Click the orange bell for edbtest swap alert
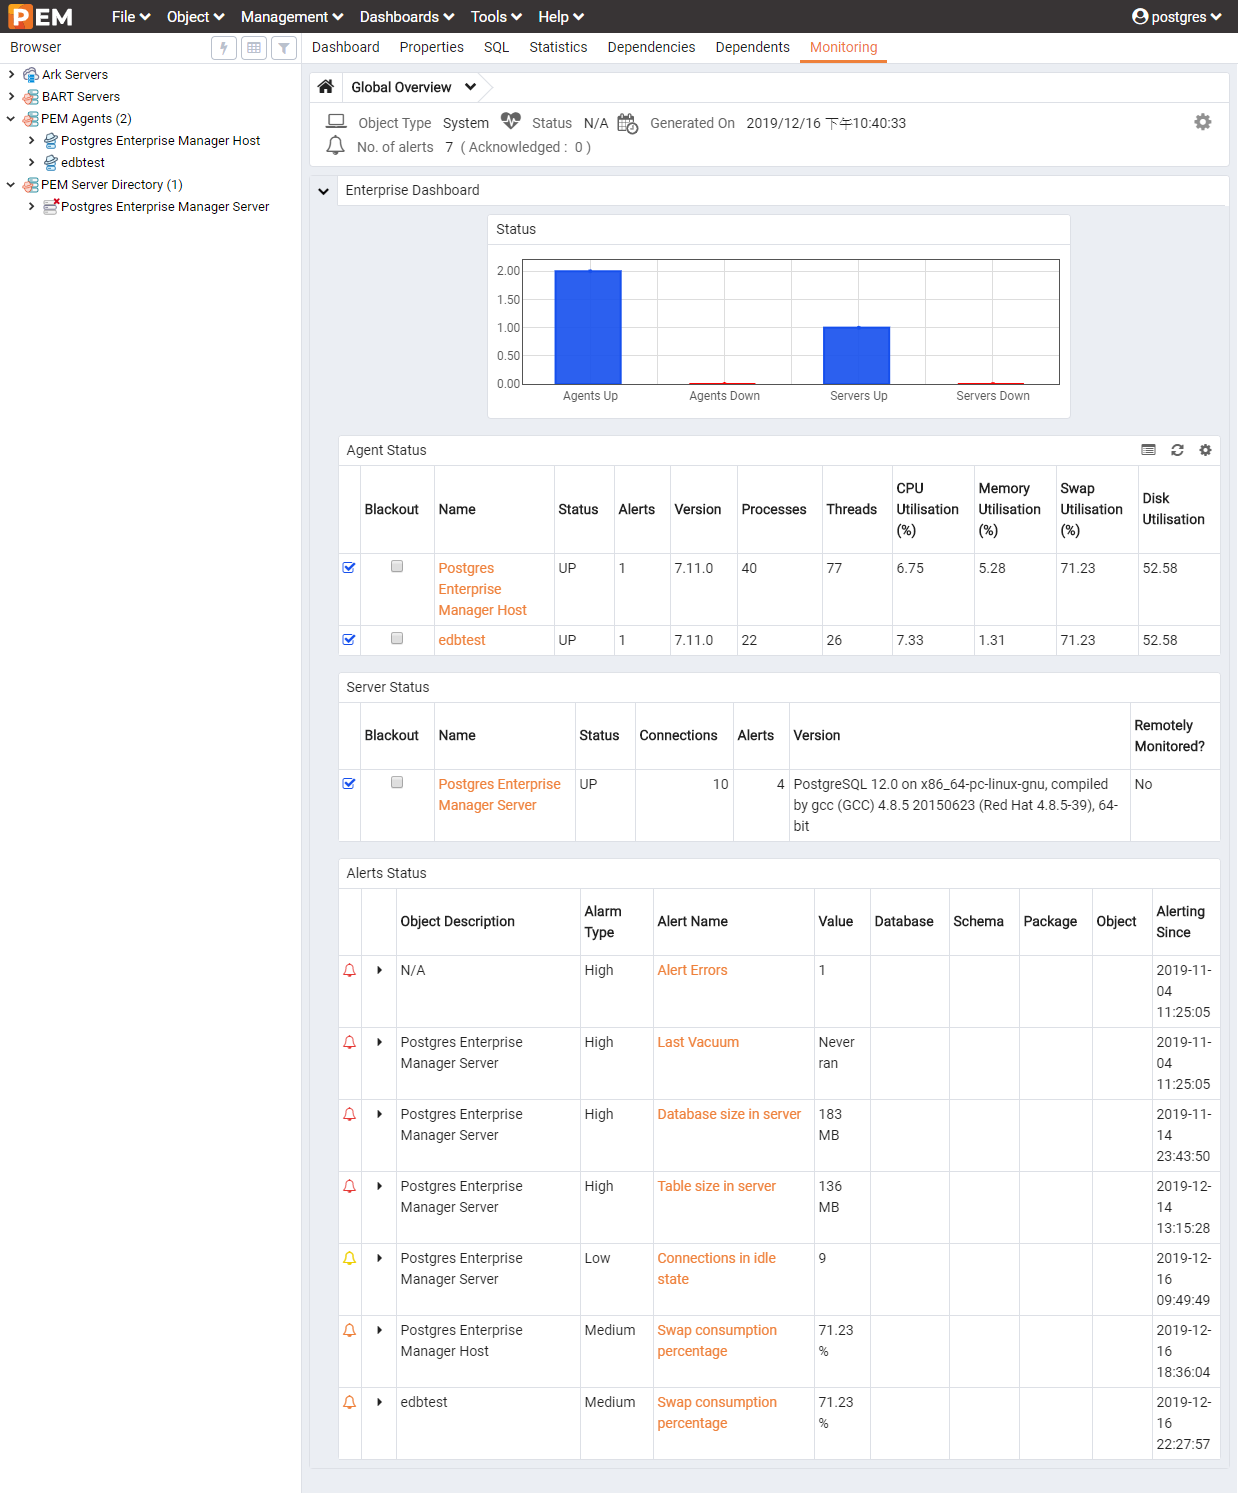 349,1402
